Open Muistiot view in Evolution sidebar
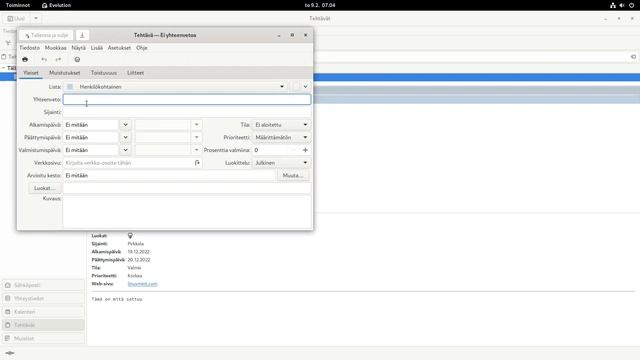This screenshot has width=640, height=360. click(x=44, y=338)
